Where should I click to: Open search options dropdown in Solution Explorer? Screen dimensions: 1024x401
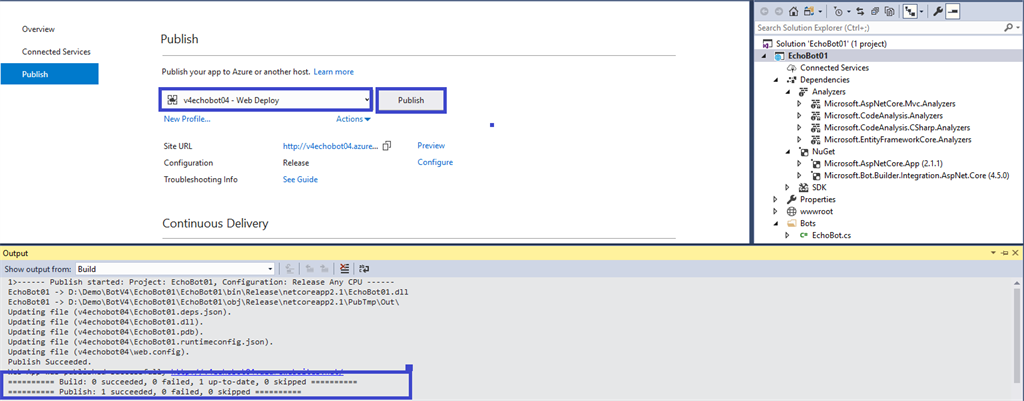1017,27
